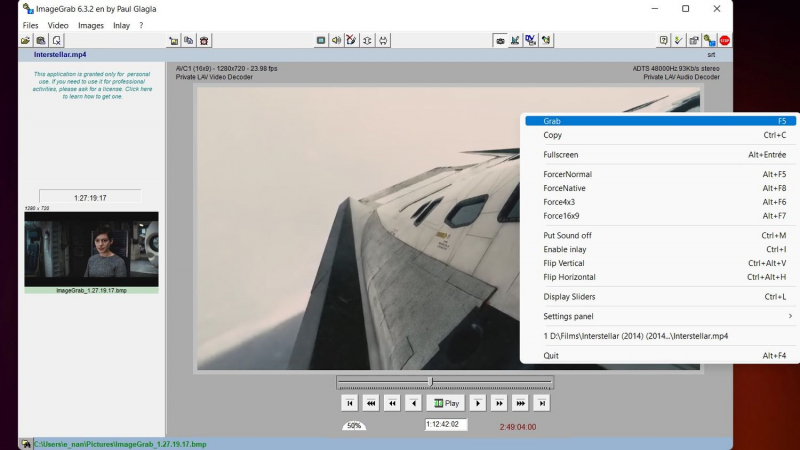Click triple-arrow fast forward button
This screenshot has height=450, width=800.
[521, 403]
